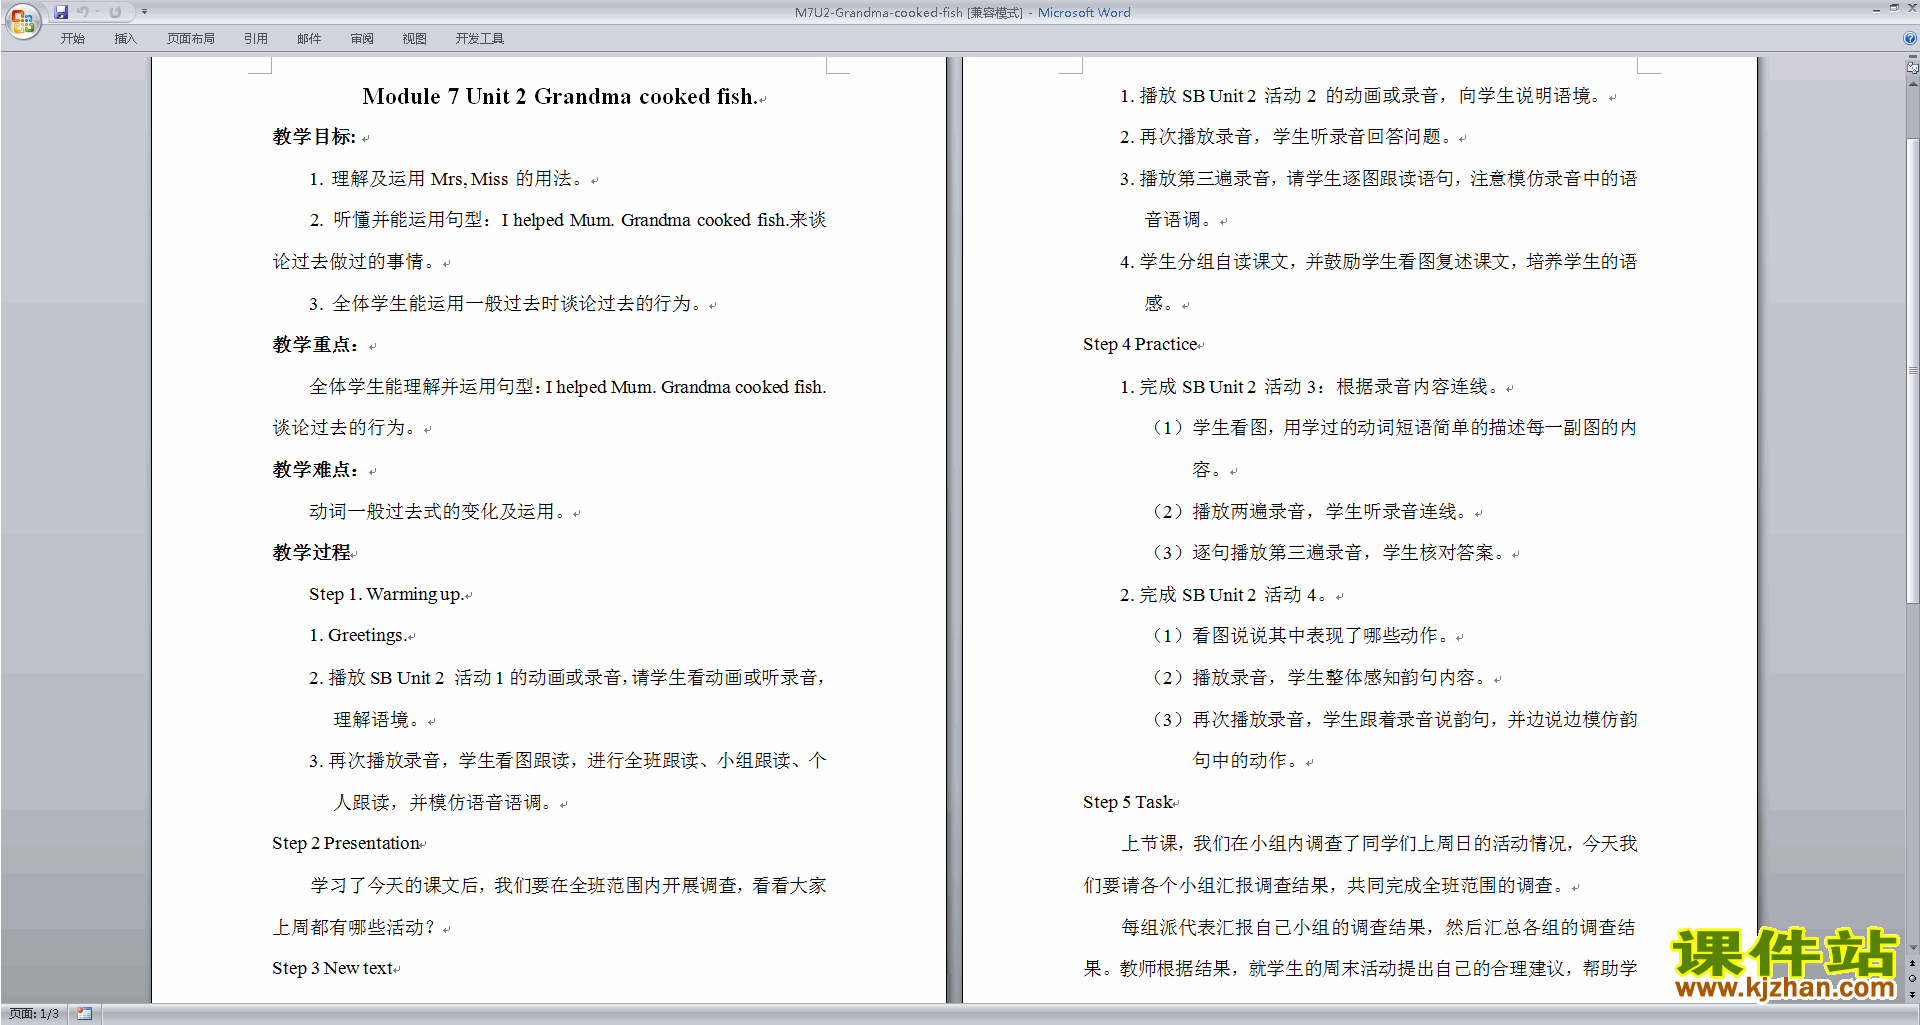Click the heading 教学目标:
The height and width of the screenshot is (1025, 1920).
pyautogui.click(x=315, y=137)
